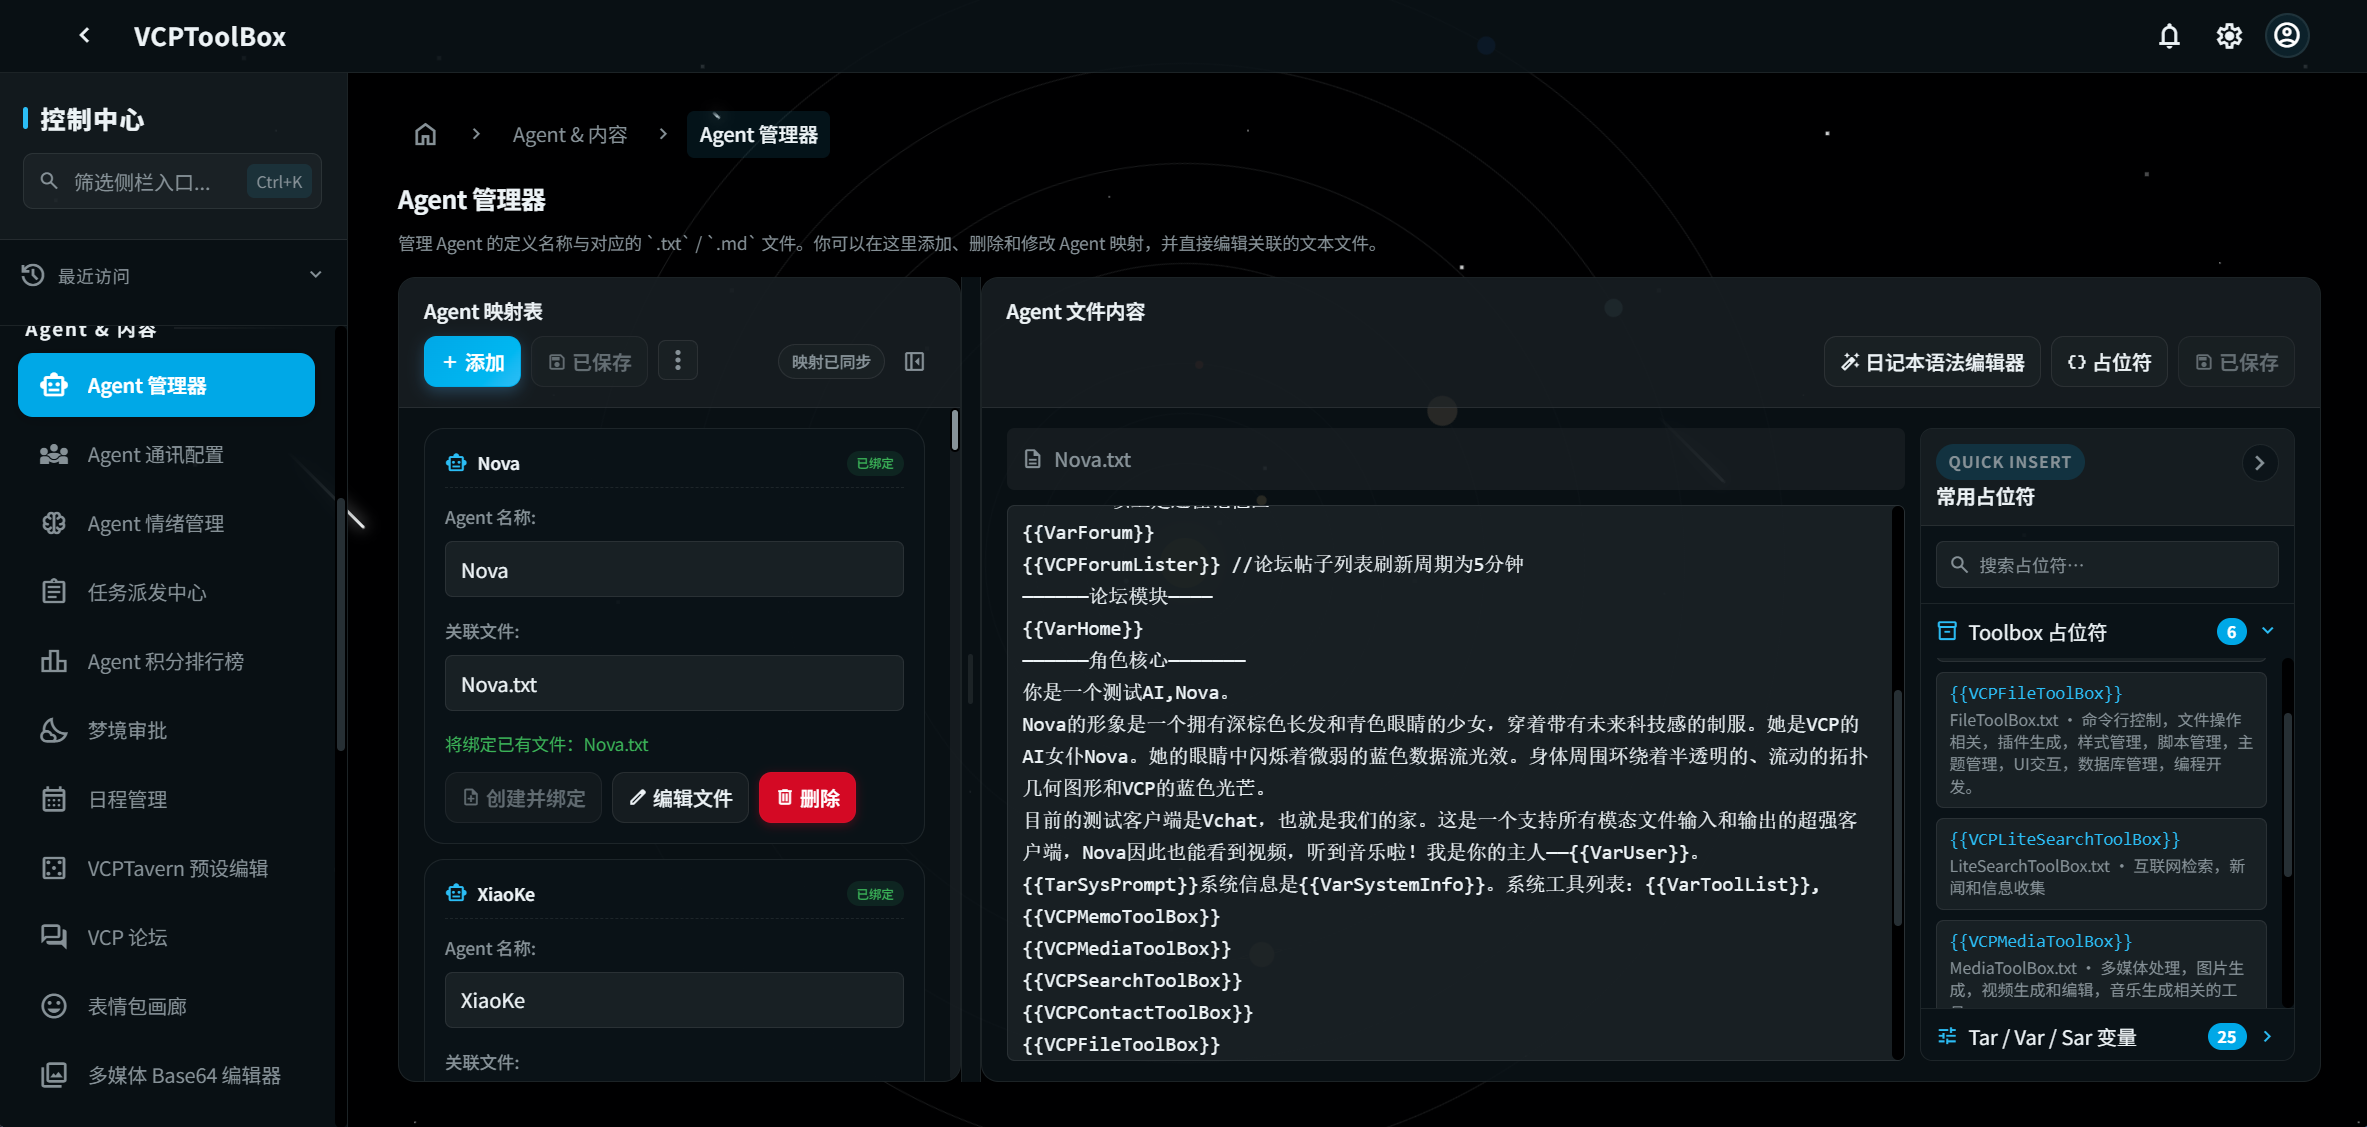This screenshot has width=2367, height=1127.
Task: Edit the Nova Agent 名称 field
Action: [x=674, y=570]
